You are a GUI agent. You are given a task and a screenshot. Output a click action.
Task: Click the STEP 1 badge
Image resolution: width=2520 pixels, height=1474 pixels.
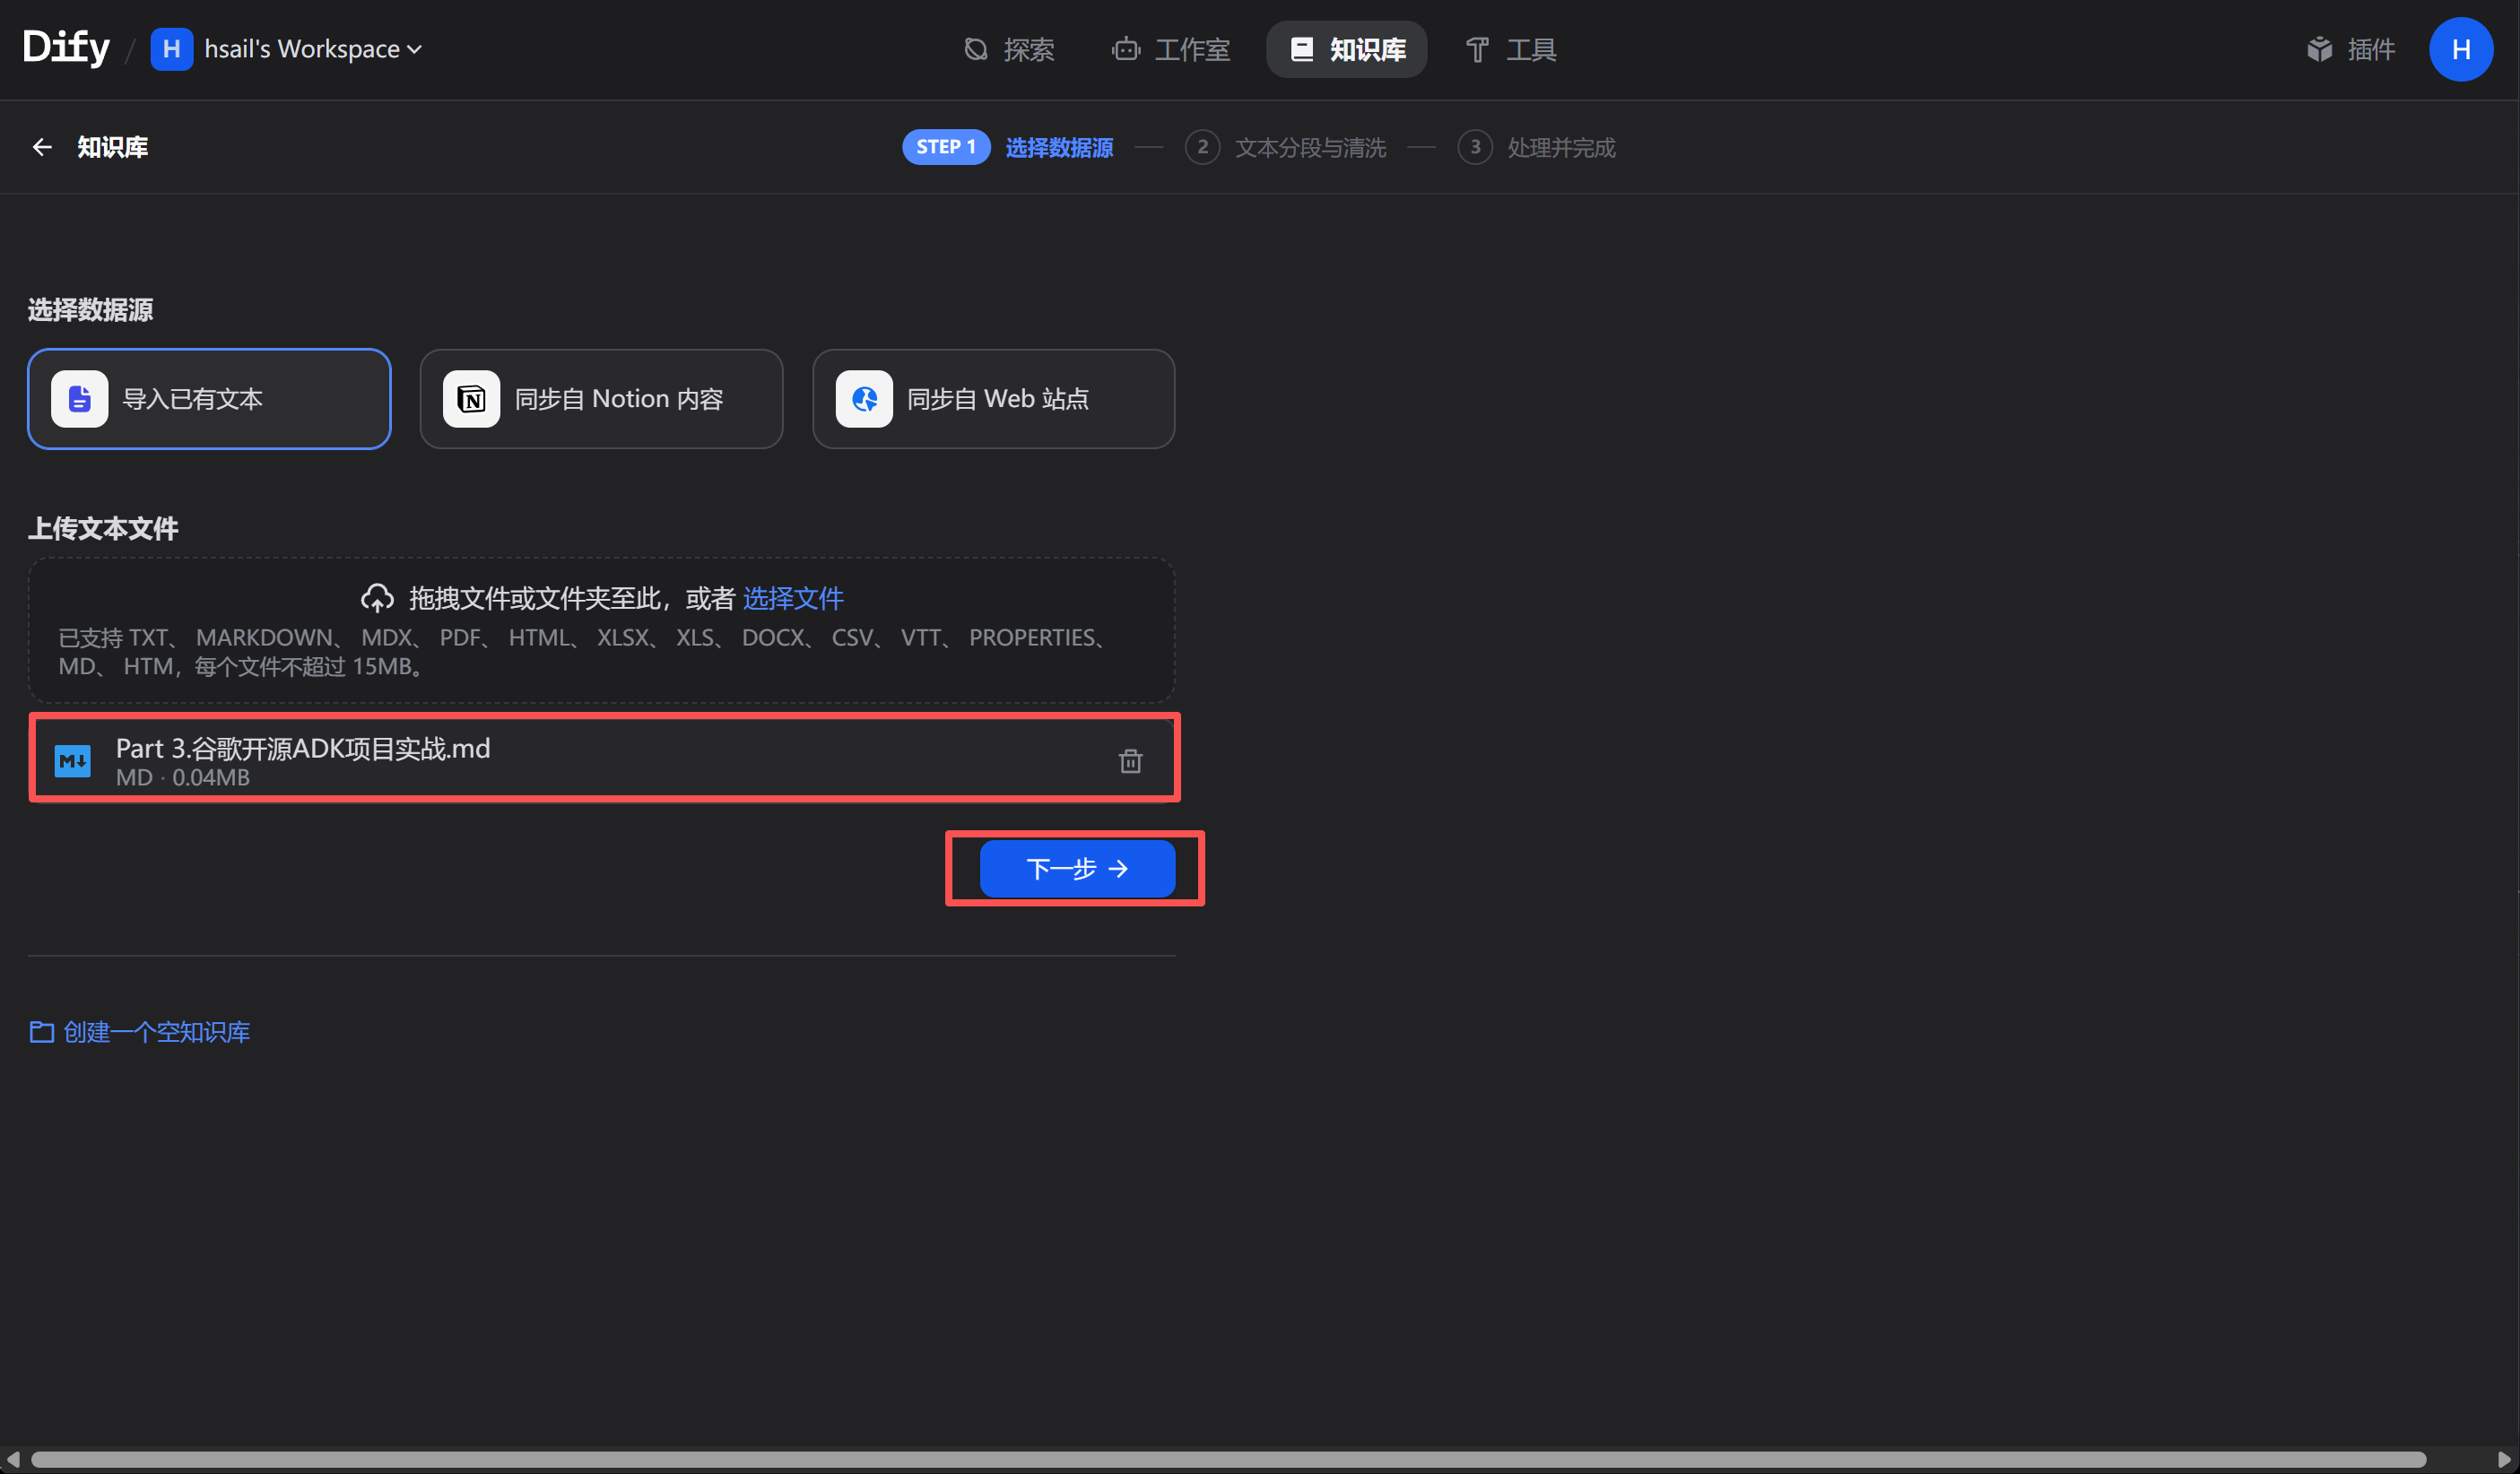pos(946,147)
